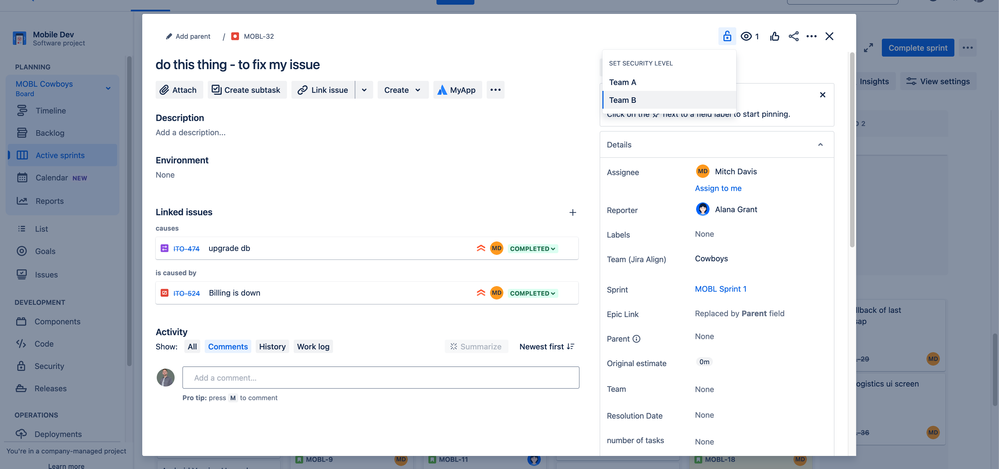Open Backlog in the sidebar
This screenshot has width=999, height=469.
point(62,133)
